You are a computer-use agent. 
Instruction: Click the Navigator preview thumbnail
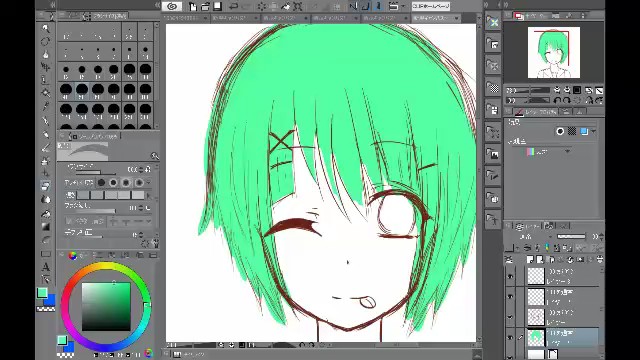tap(553, 52)
